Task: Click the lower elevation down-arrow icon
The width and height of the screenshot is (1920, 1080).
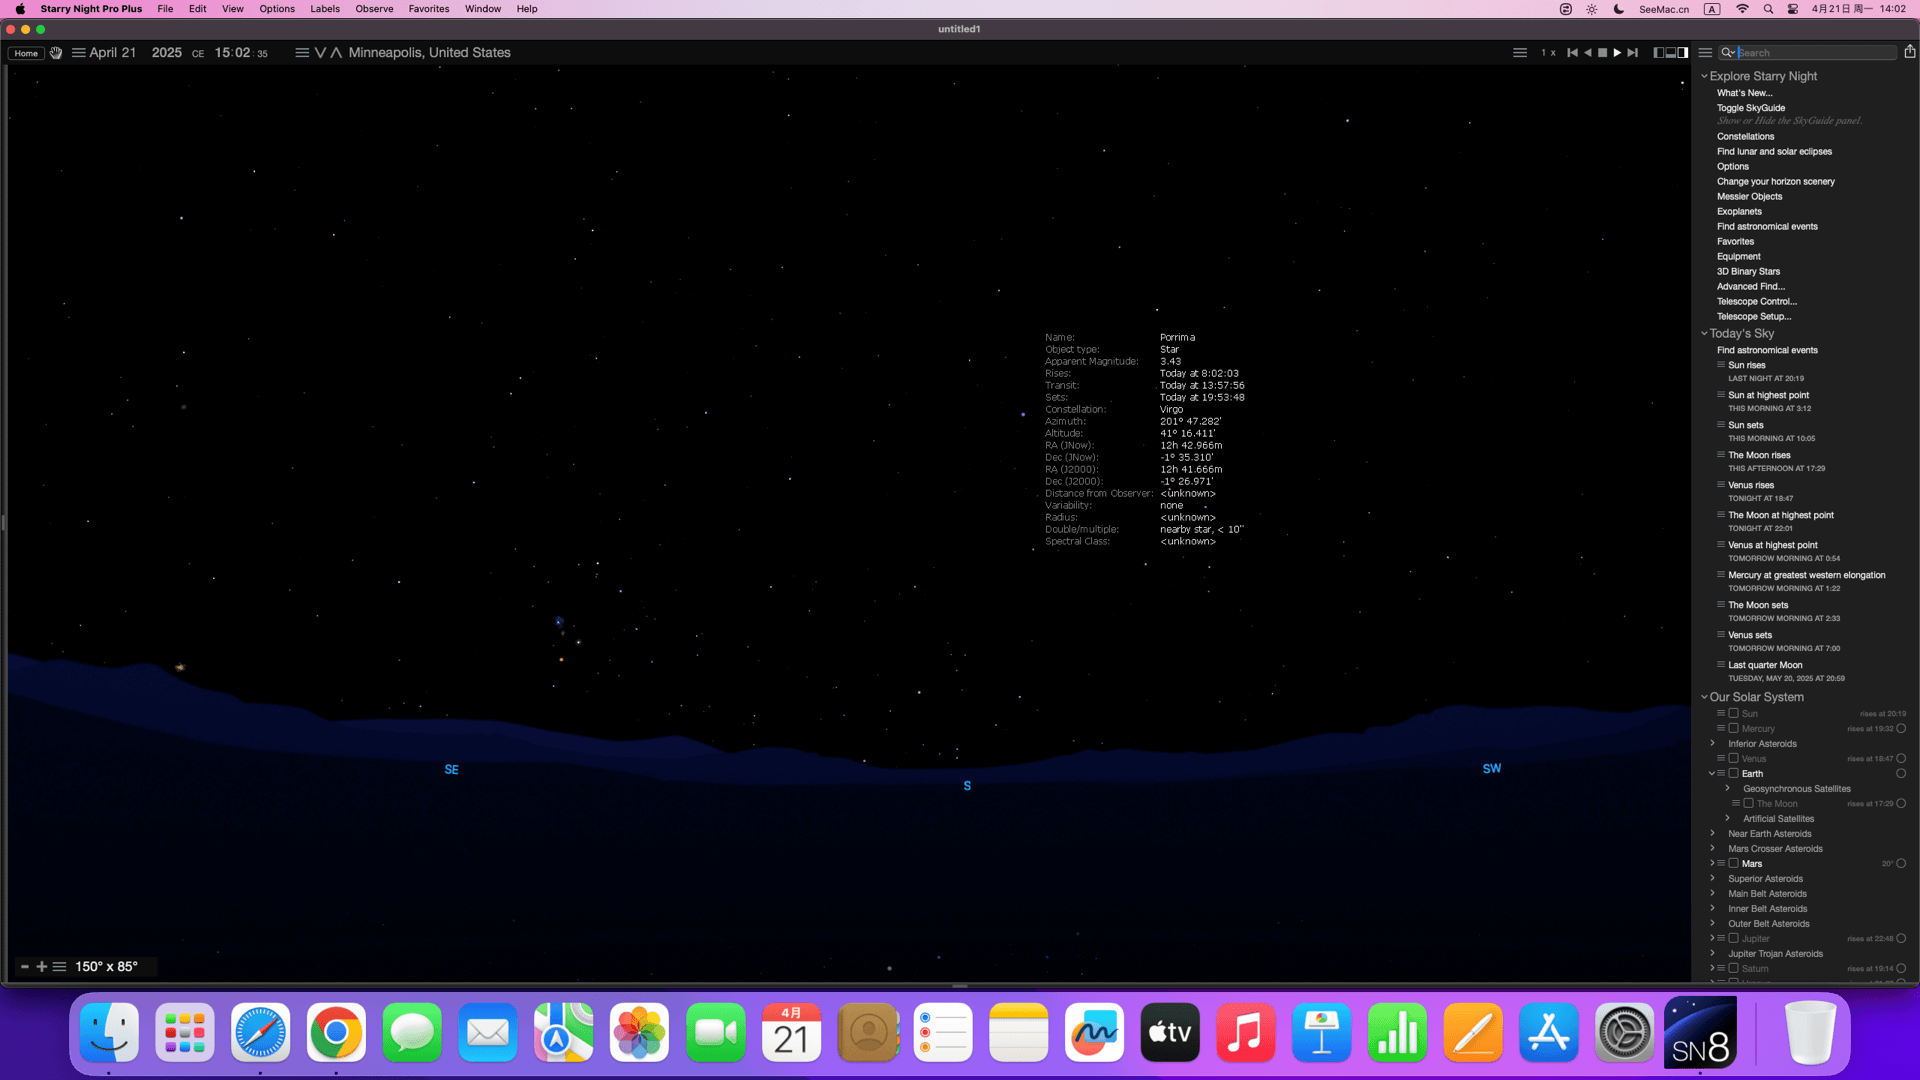Action: click(320, 53)
